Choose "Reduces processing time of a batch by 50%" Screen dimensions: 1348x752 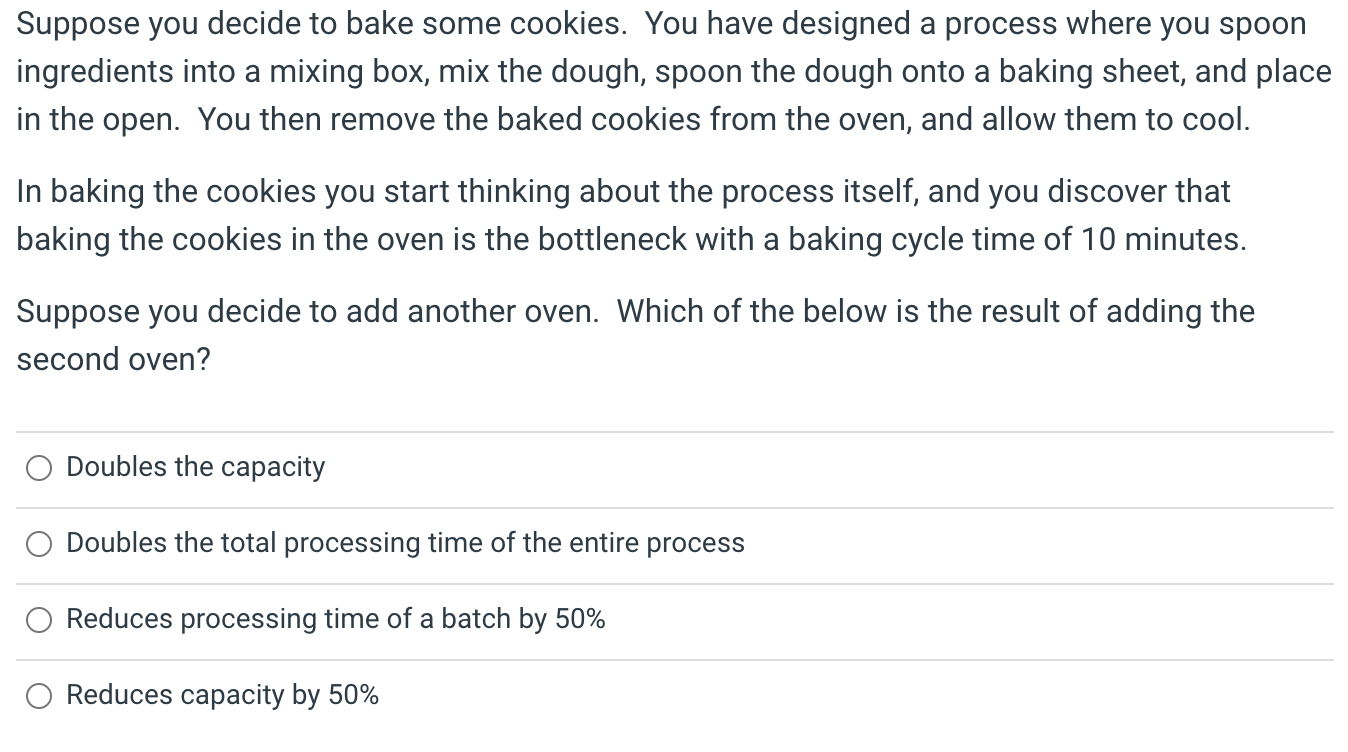39,620
